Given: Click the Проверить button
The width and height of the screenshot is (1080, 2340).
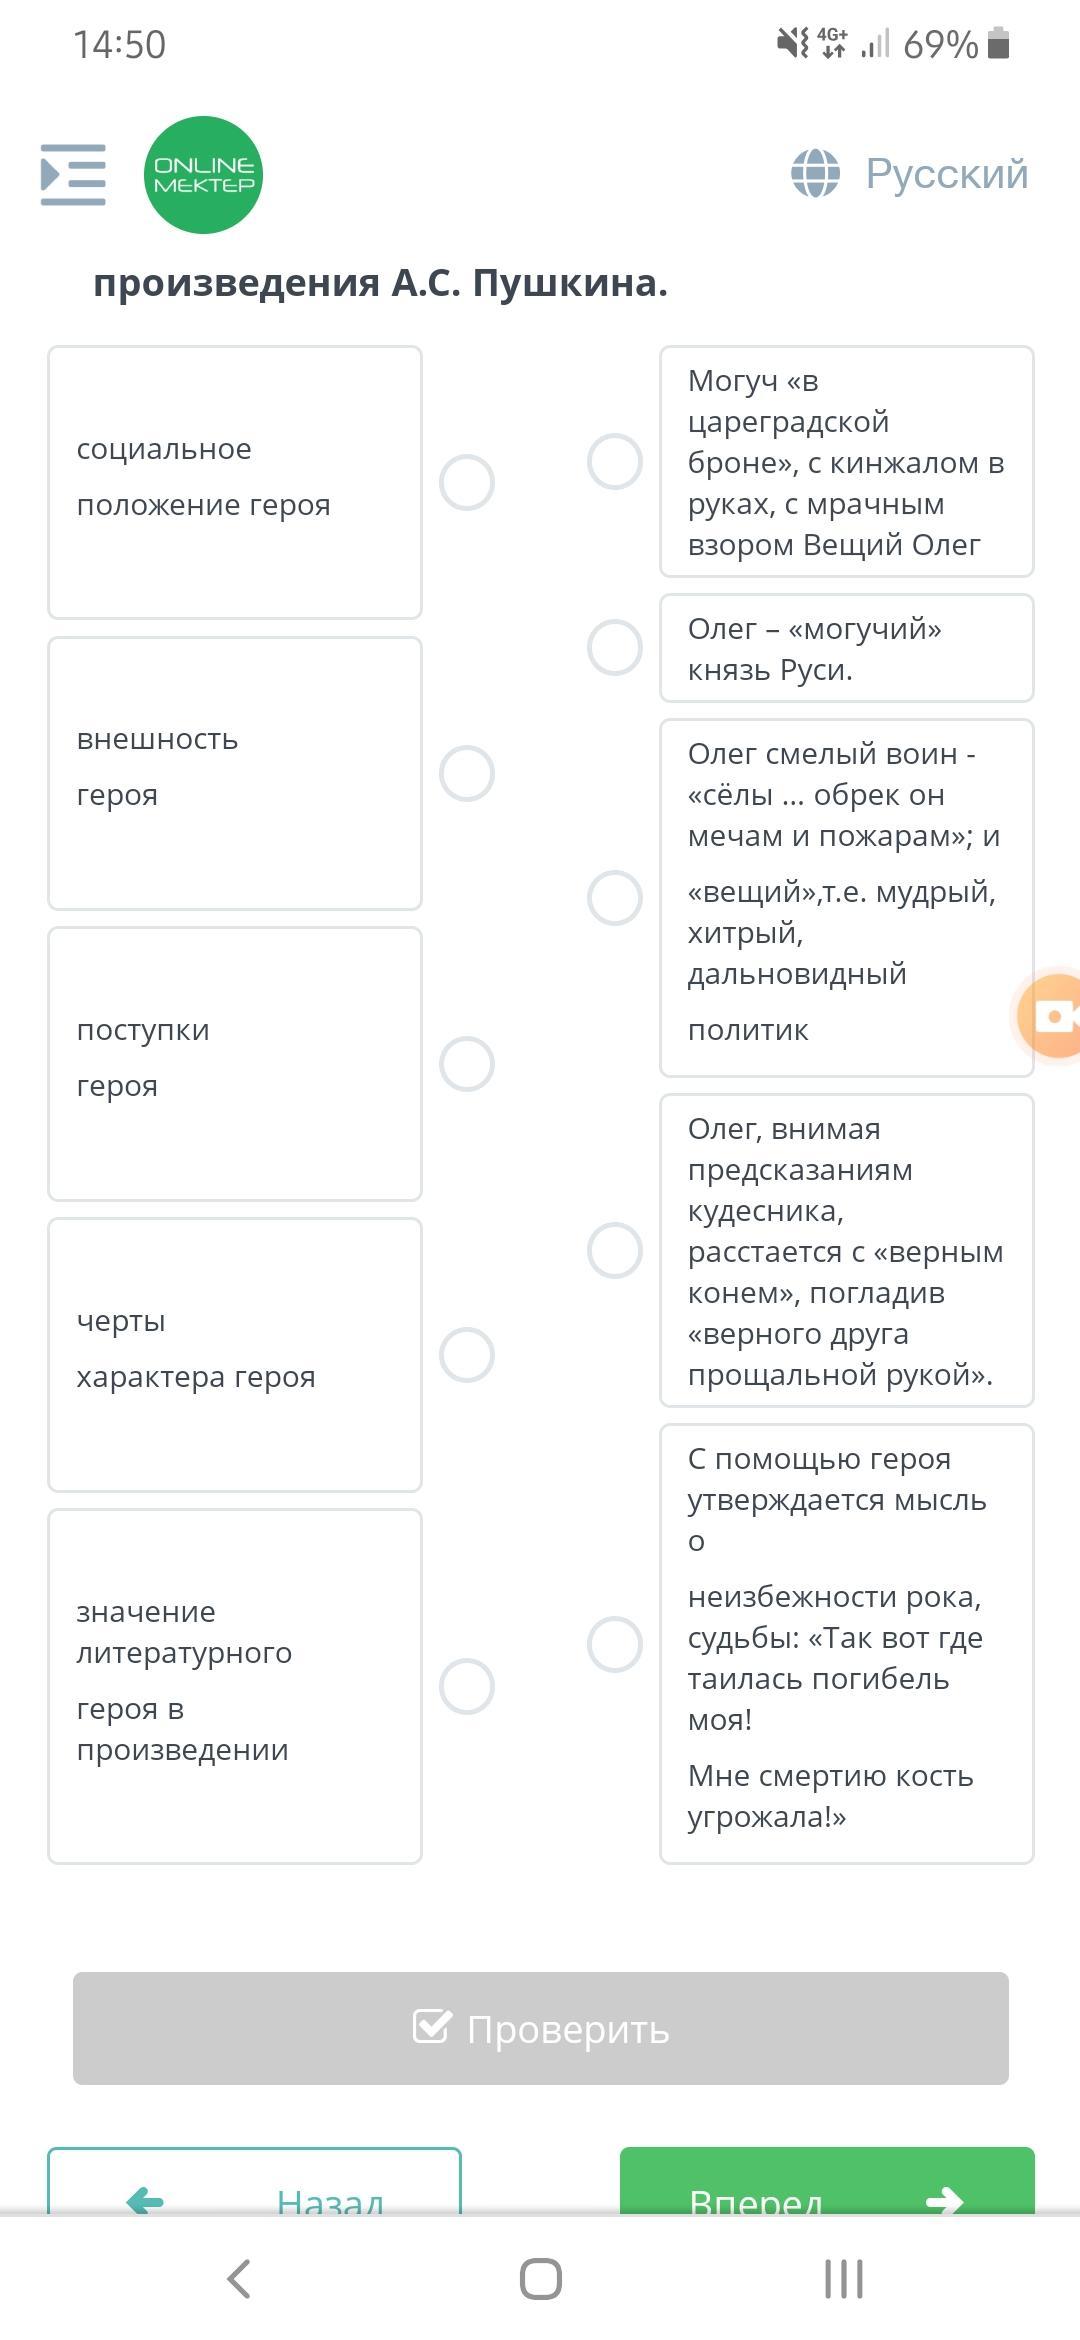Looking at the screenshot, I should pyautogui.click(x=540, y=2028).
